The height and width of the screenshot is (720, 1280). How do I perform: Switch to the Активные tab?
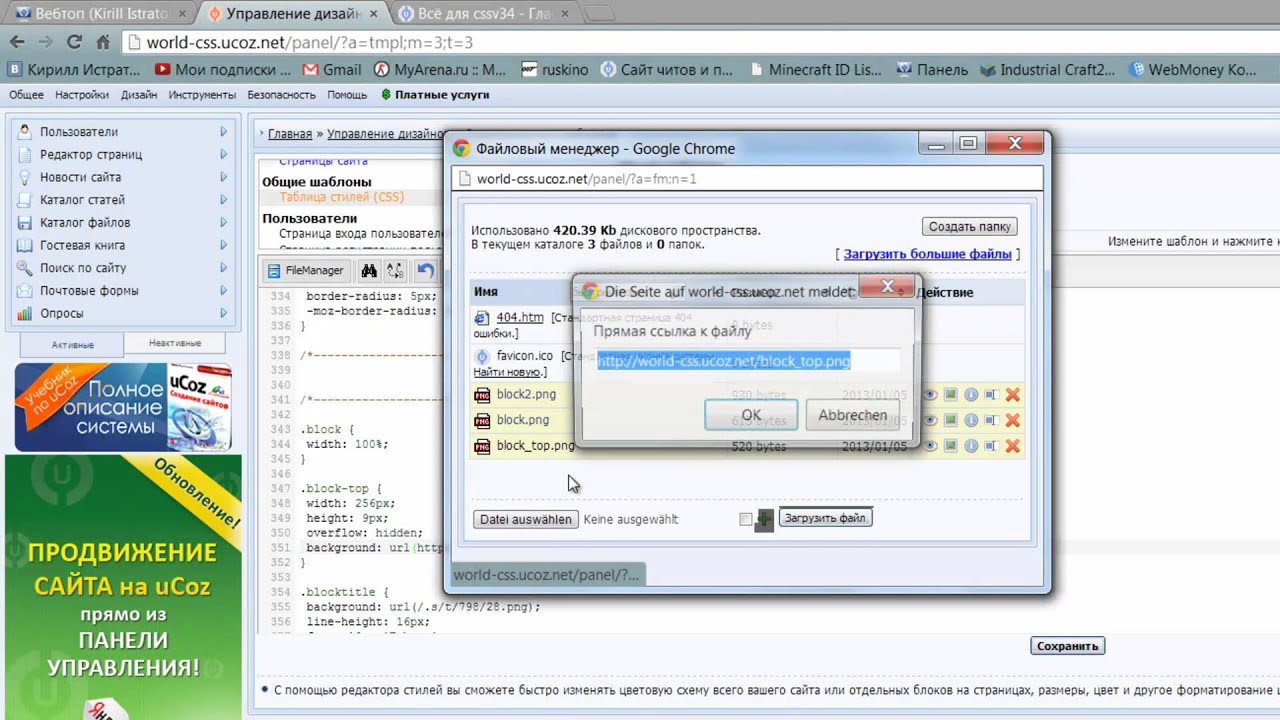tap(73, 344)
